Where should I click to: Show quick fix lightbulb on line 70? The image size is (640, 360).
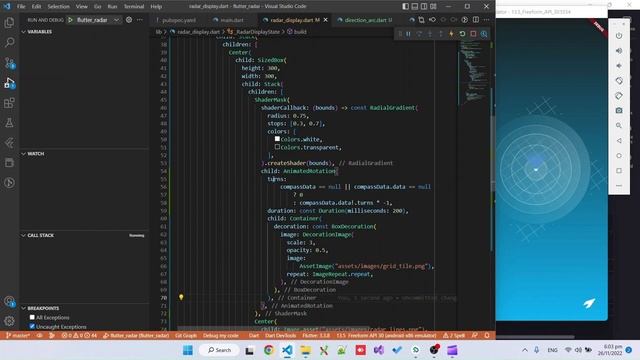pos(181,297)
